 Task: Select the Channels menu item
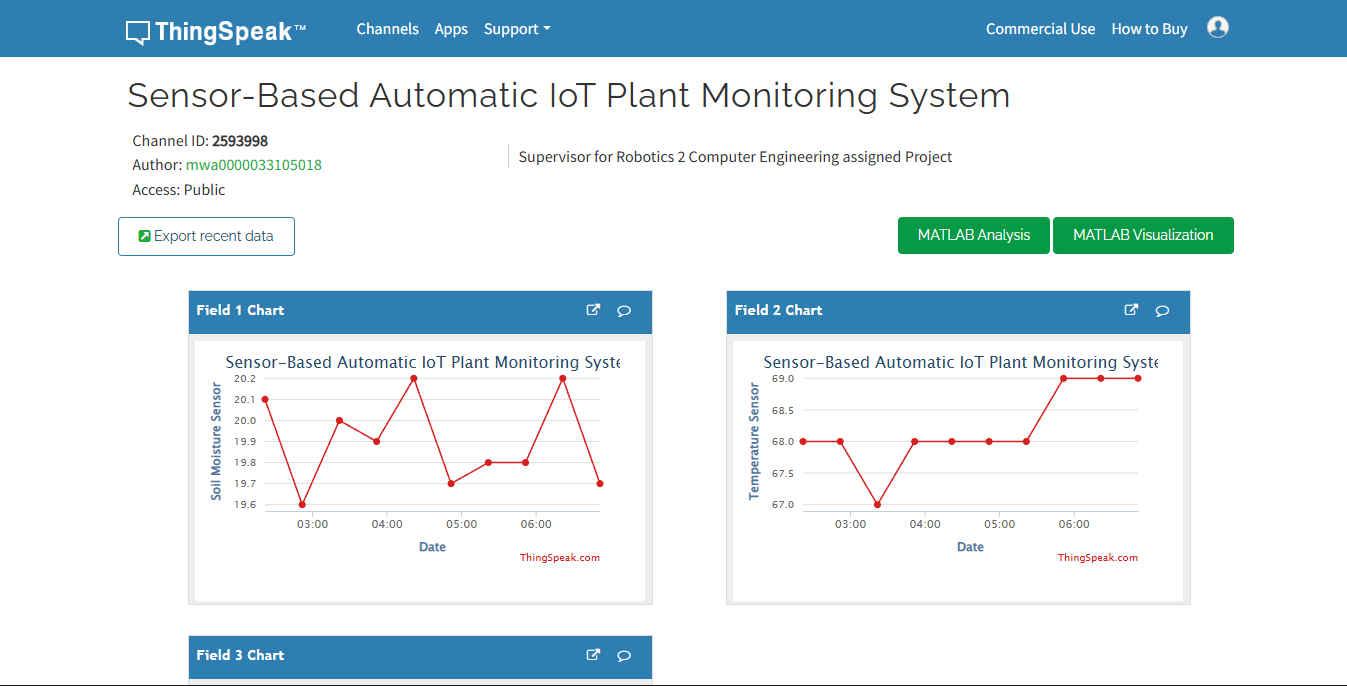point(387,28)
